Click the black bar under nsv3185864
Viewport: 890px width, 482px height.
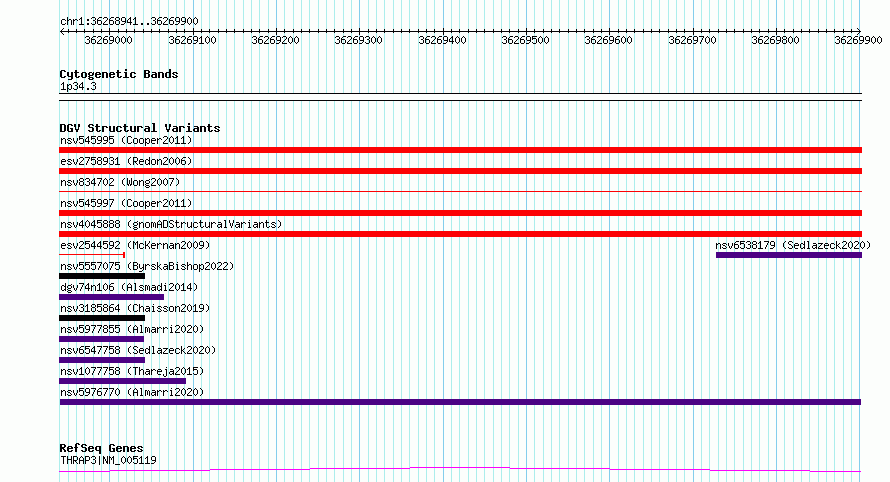pos(102,318)
